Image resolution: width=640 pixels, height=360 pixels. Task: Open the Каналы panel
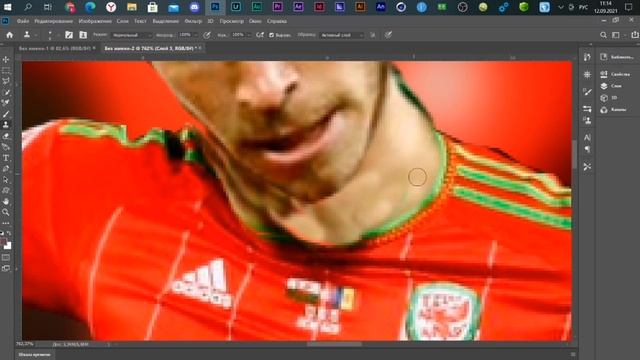pos(613,109)
